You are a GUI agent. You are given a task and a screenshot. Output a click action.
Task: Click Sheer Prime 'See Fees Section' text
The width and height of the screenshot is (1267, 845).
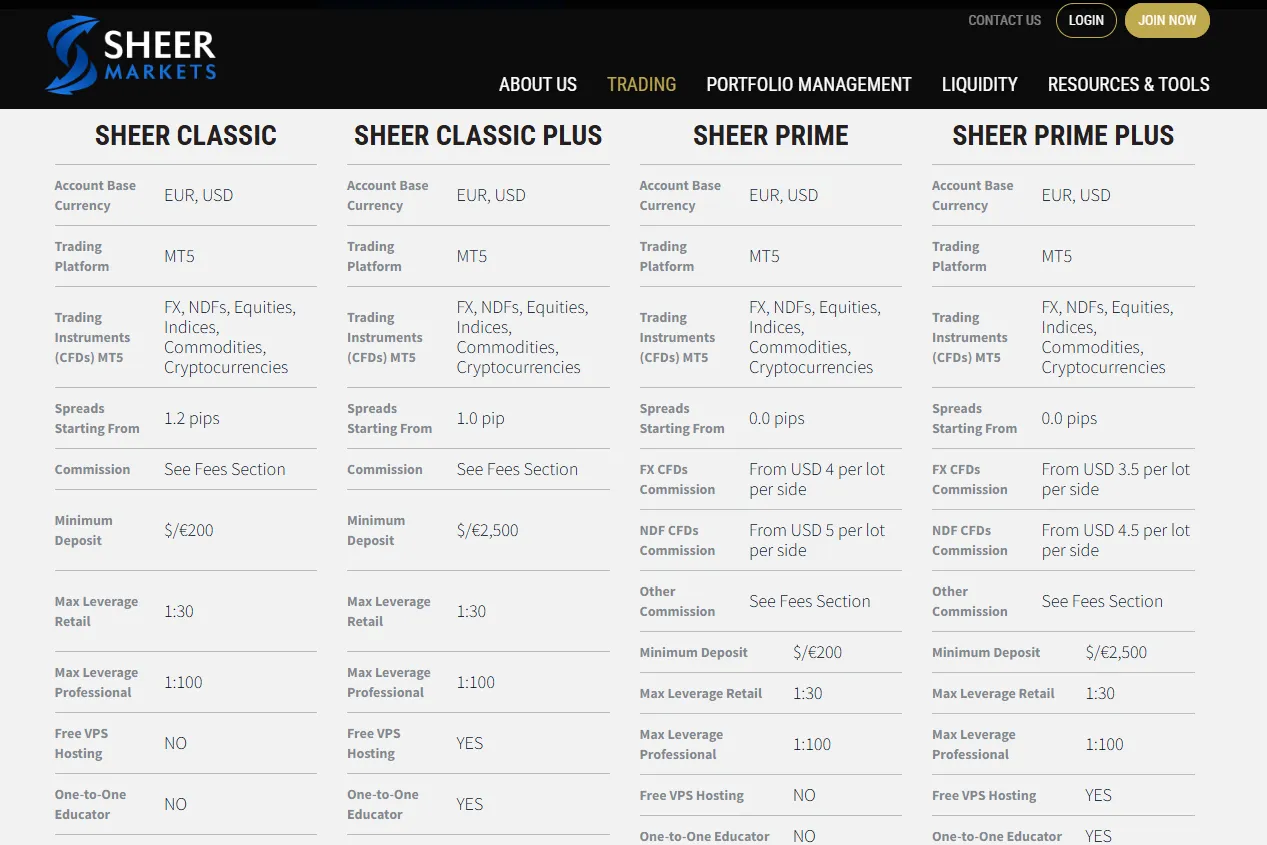tap(810, 601)
